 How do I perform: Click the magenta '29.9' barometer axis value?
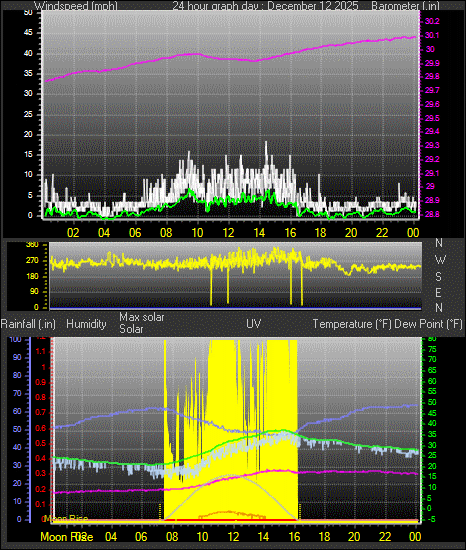coord(432,63)
